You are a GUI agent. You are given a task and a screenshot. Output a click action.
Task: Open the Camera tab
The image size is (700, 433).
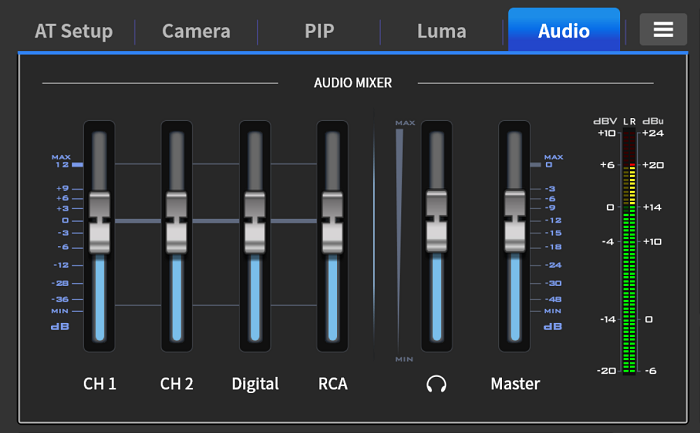click(x=196, y=30)
